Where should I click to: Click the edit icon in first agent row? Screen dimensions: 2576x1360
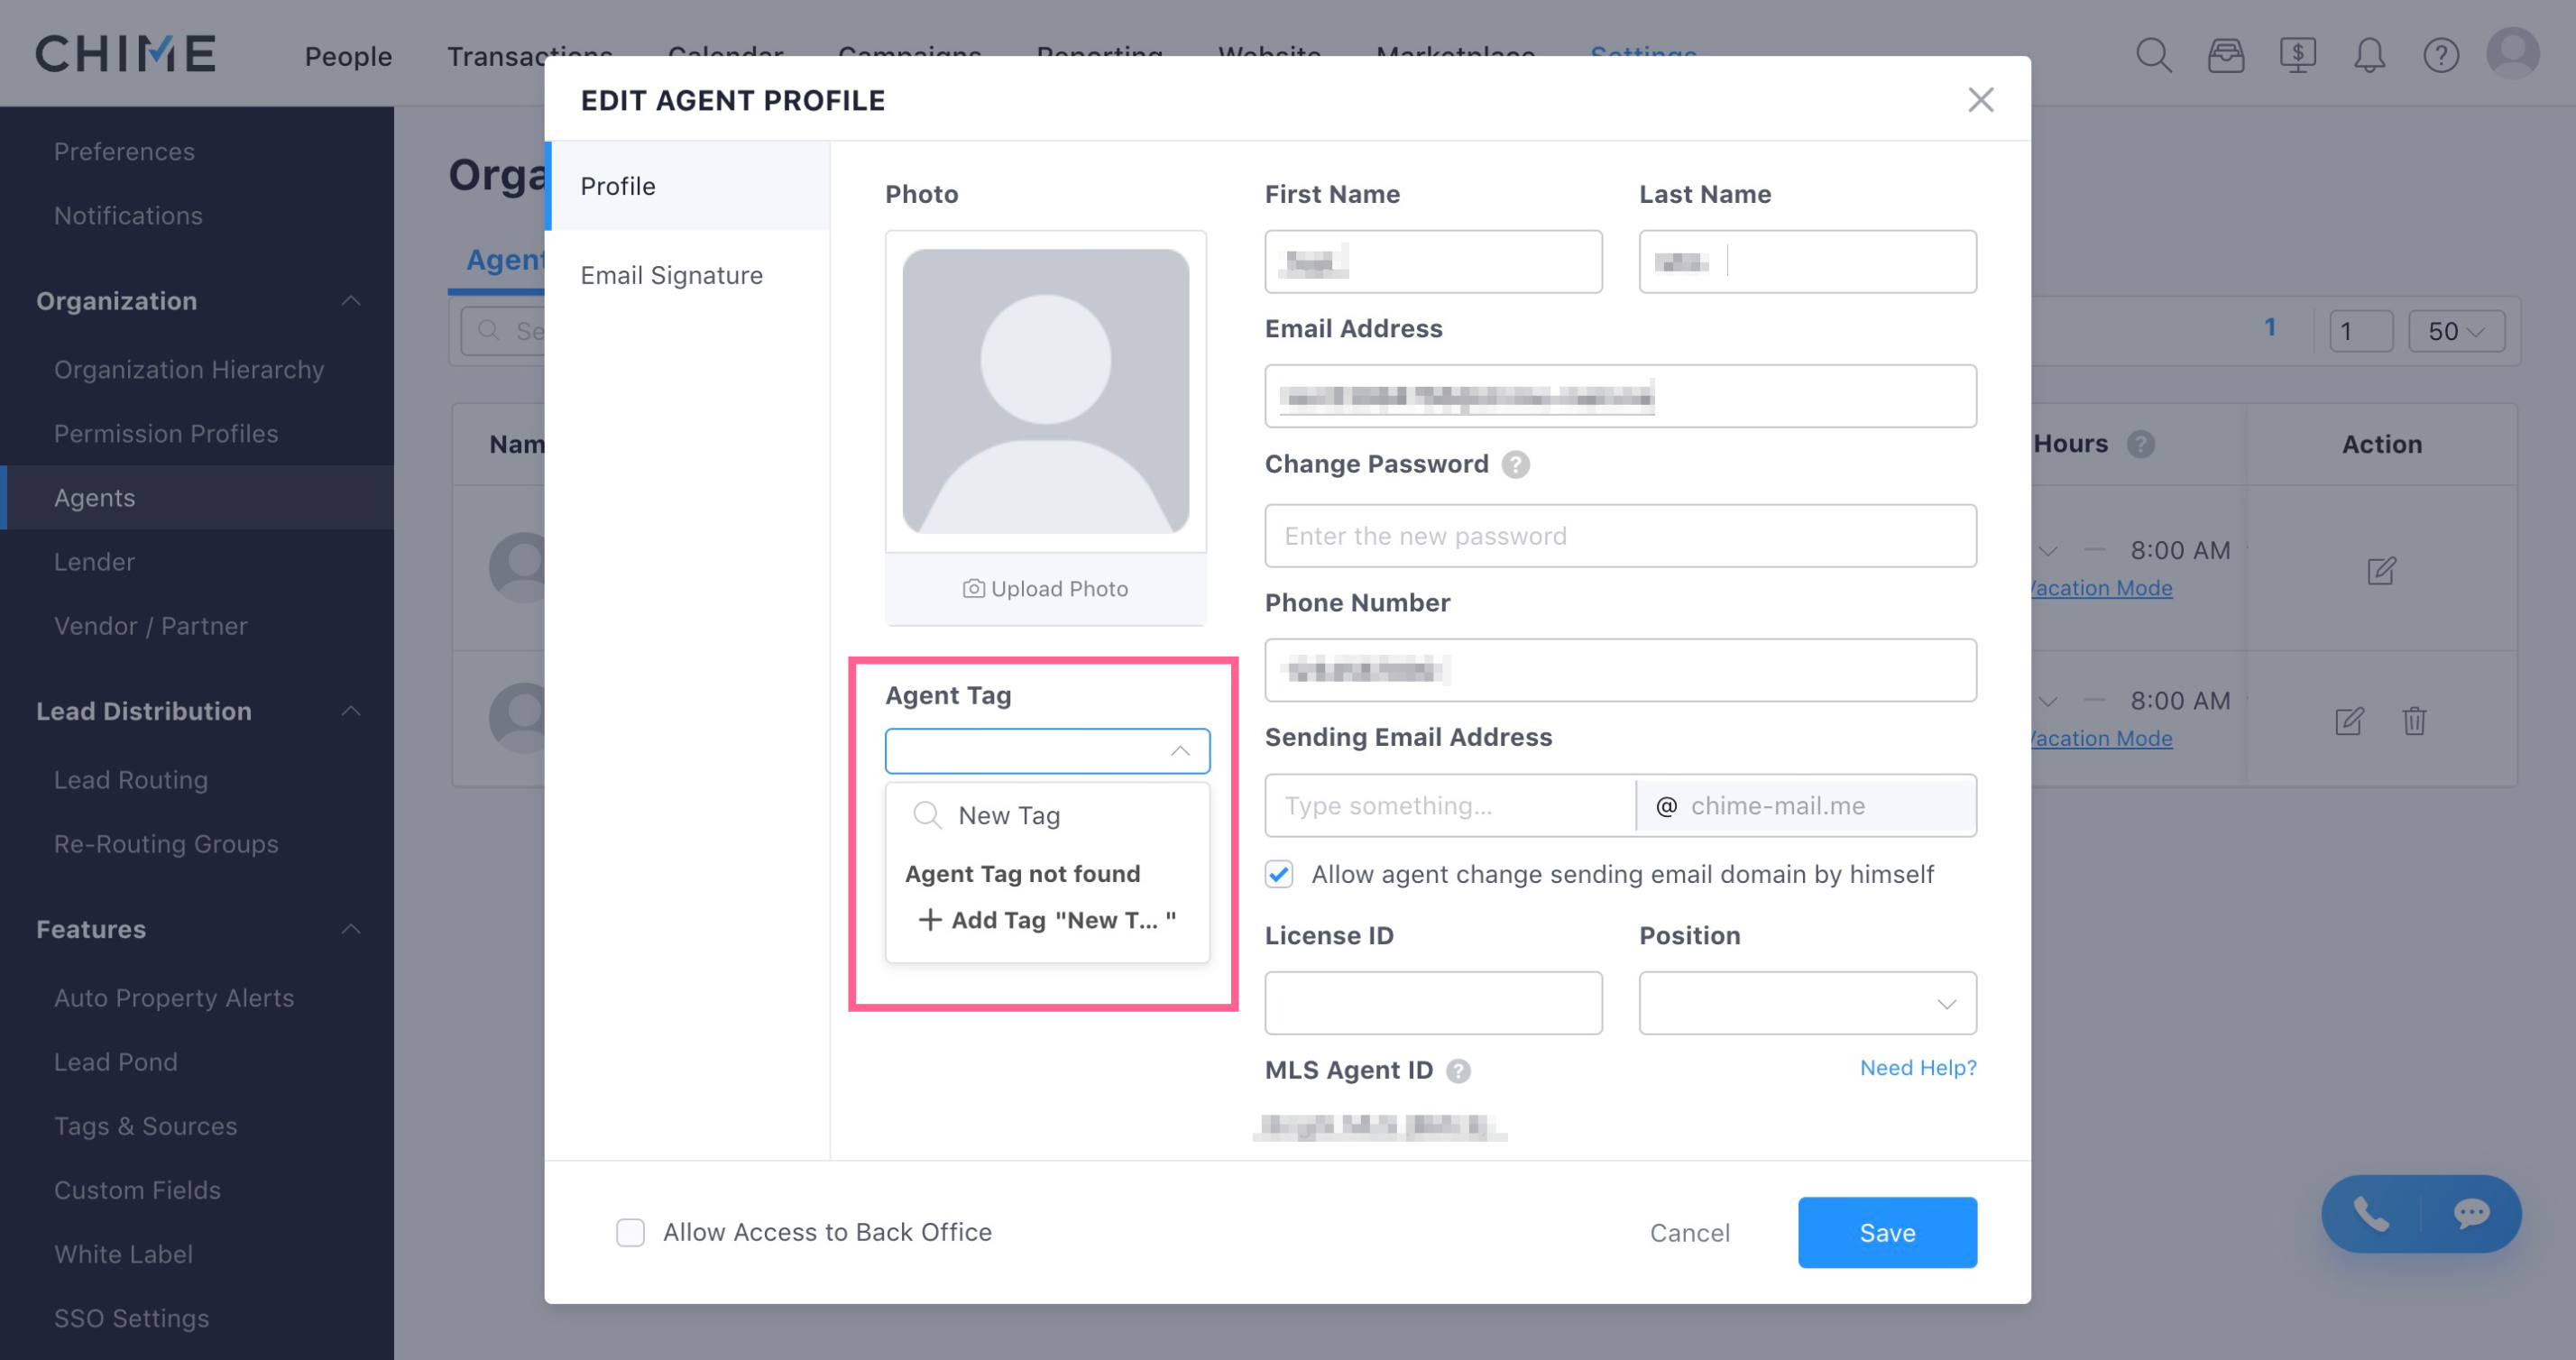pyautogui.click(x=2381, y=570)
